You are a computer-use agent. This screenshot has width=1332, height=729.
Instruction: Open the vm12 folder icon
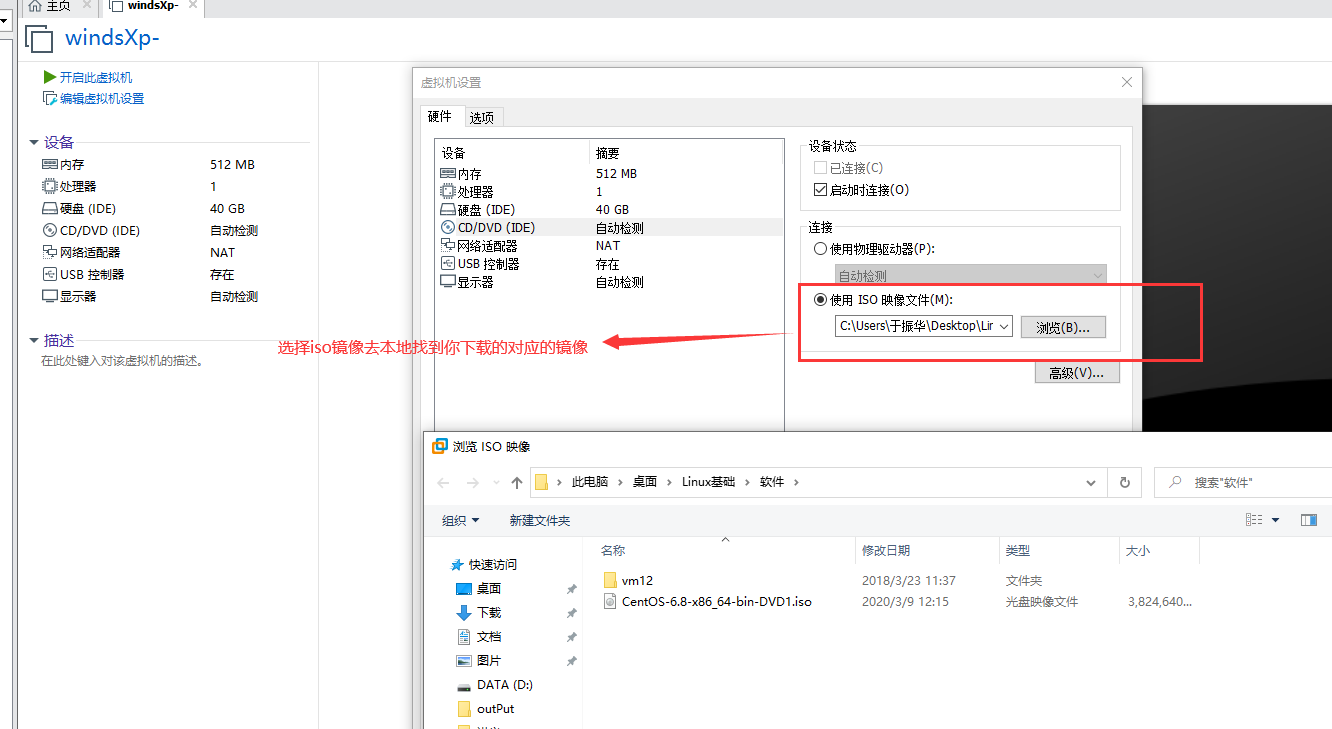click(611, 580)
